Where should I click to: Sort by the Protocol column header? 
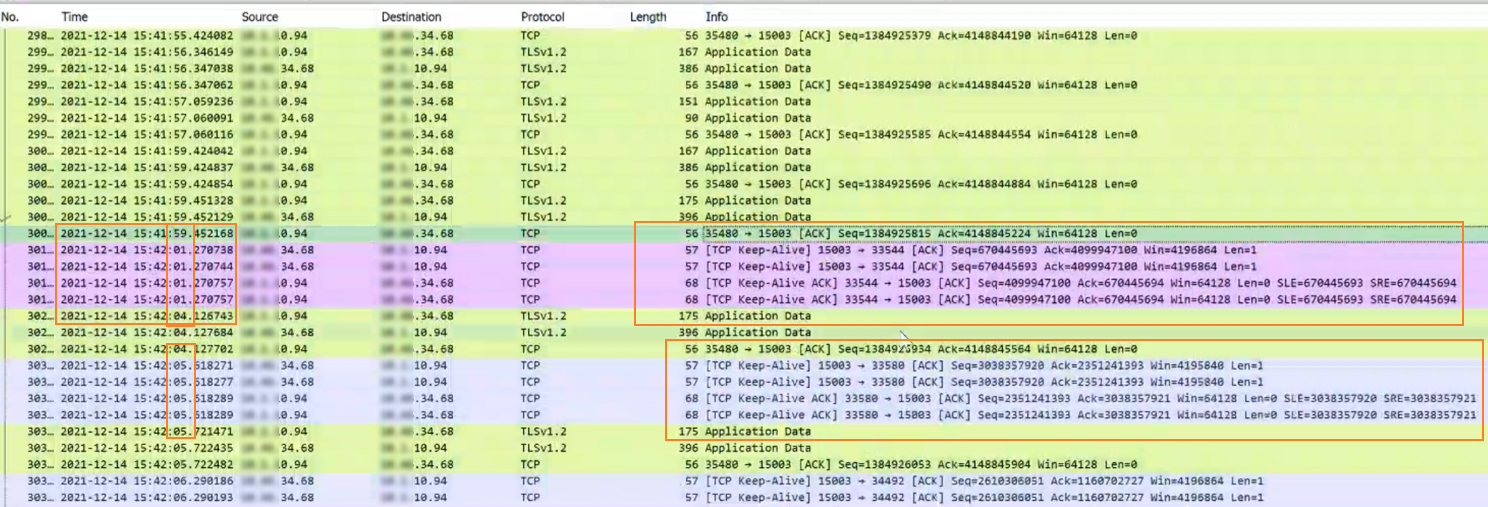click(542, 17)
